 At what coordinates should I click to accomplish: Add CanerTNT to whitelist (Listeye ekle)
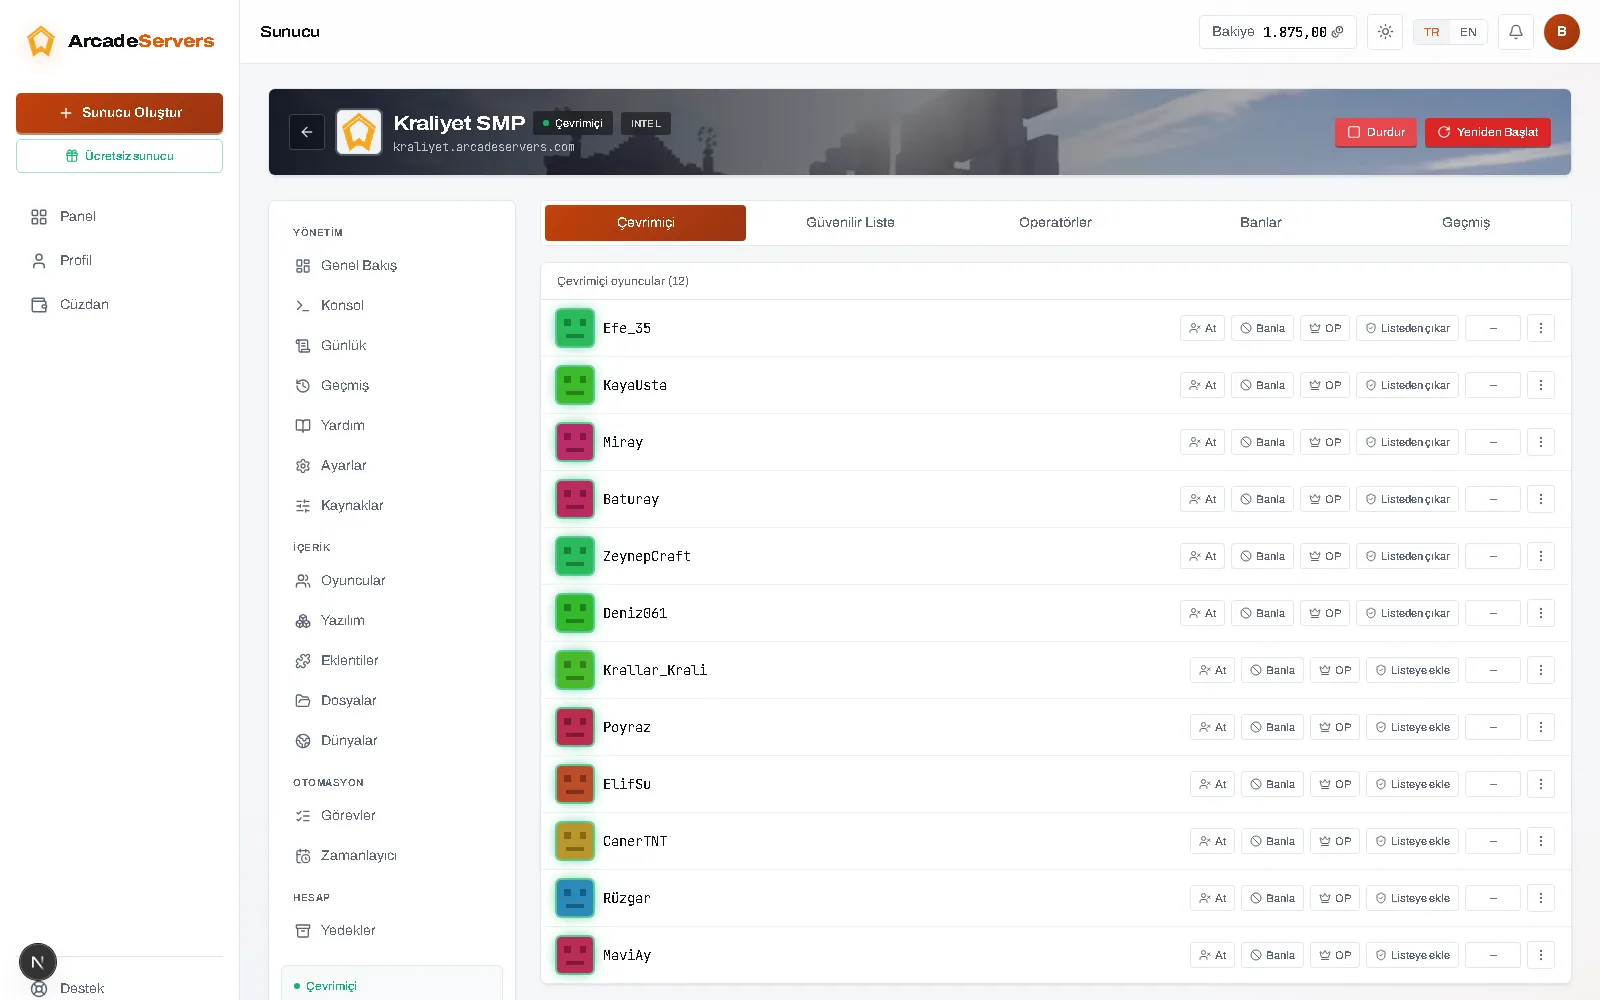click(1413, 841)
